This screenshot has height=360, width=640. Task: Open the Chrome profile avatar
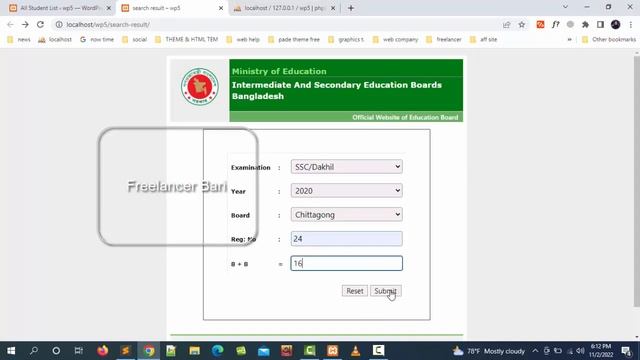pyautogui.click(x=616, y=24)
